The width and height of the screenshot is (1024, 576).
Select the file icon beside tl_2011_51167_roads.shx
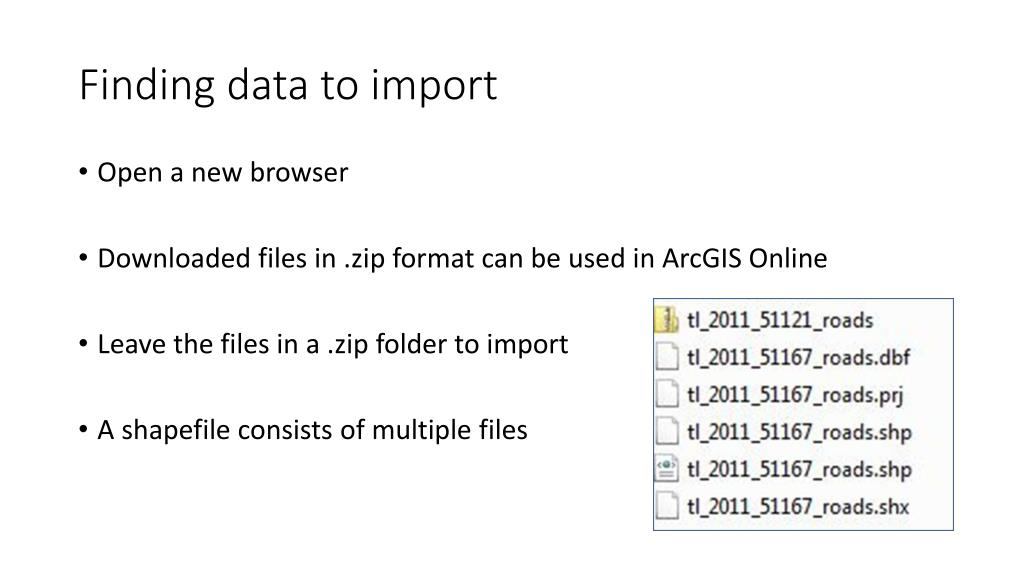(666, 506)
